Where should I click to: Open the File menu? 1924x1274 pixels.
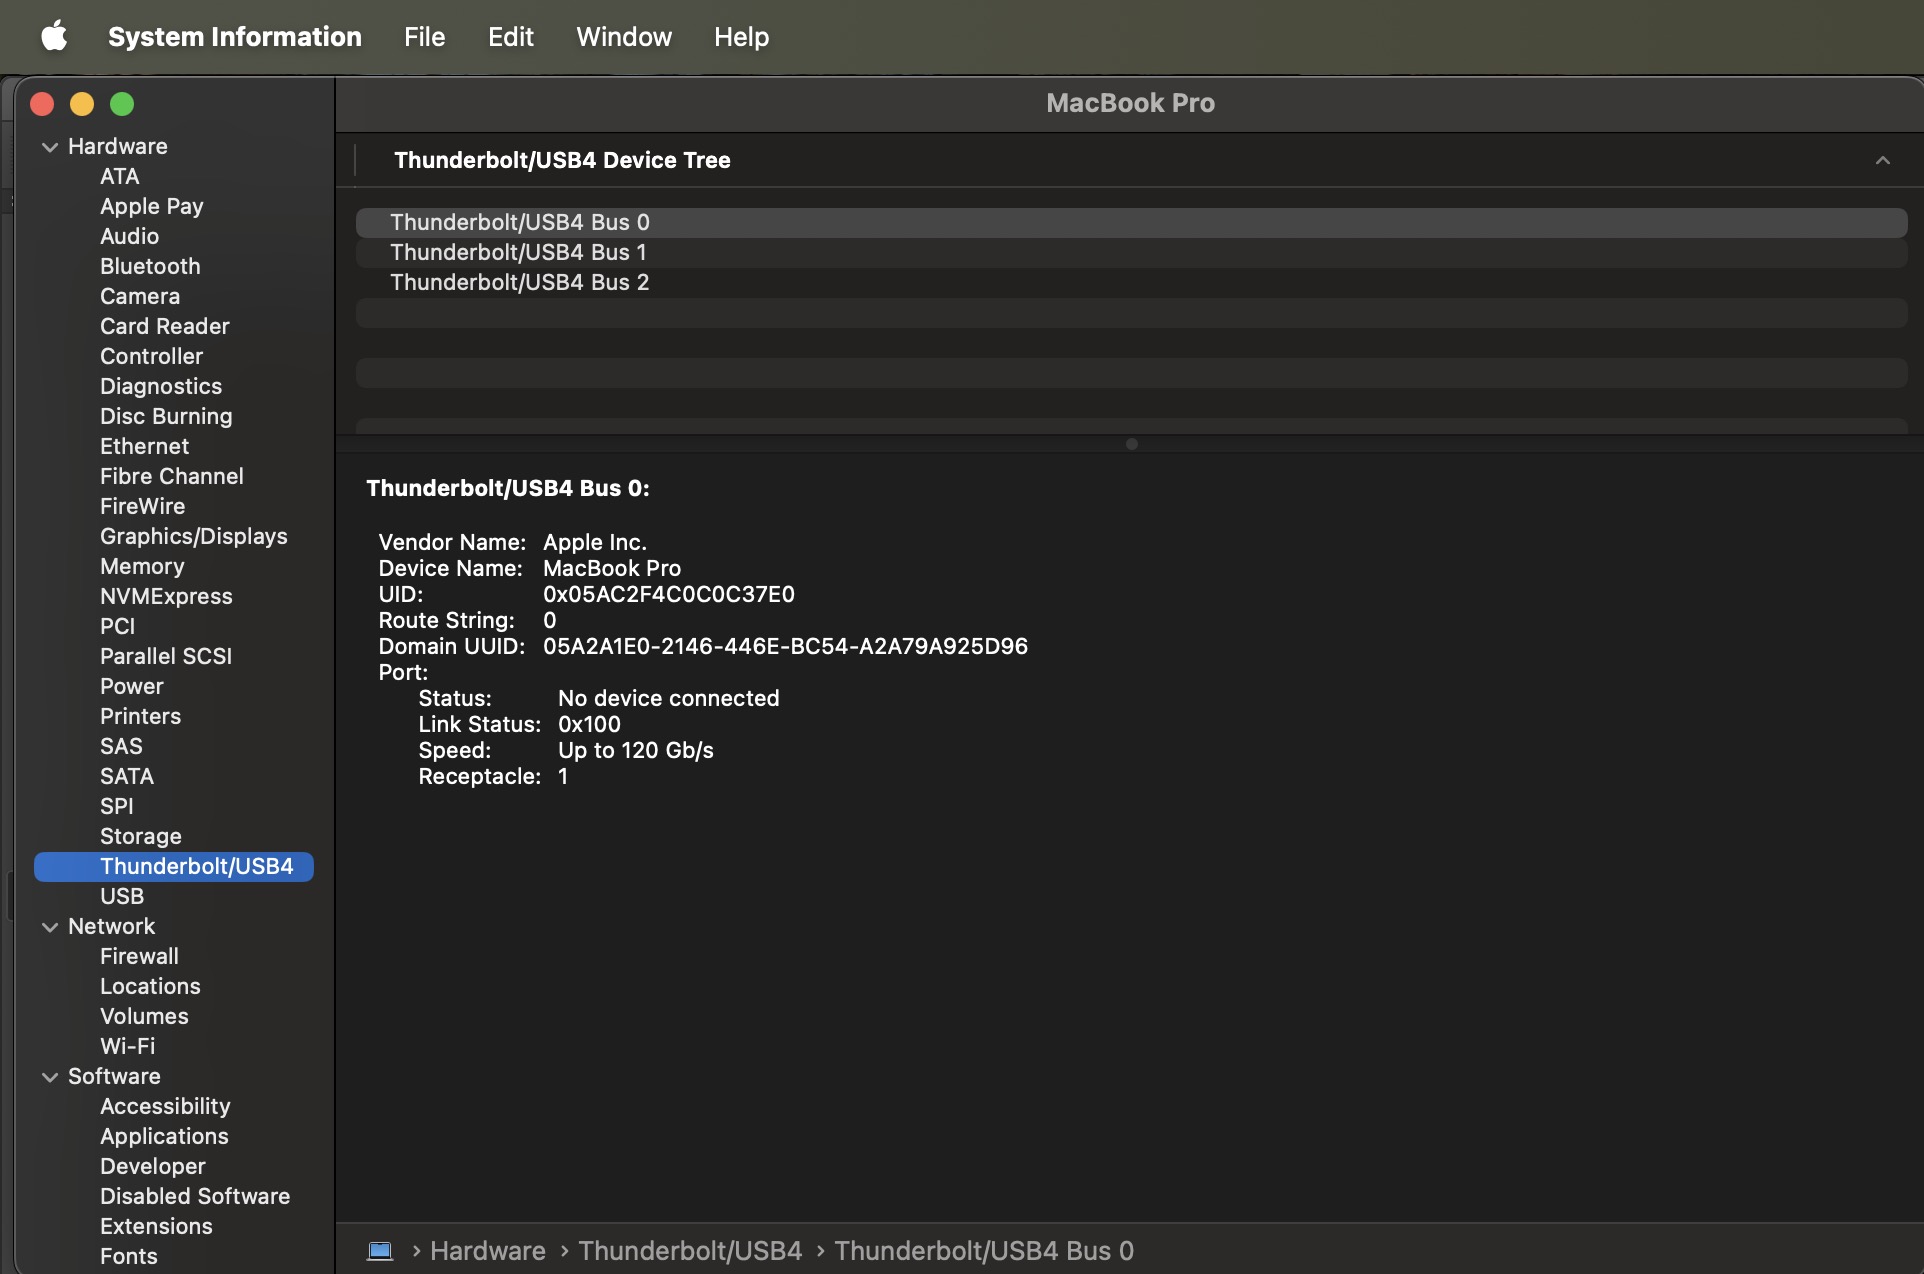(x=424, y=37)
